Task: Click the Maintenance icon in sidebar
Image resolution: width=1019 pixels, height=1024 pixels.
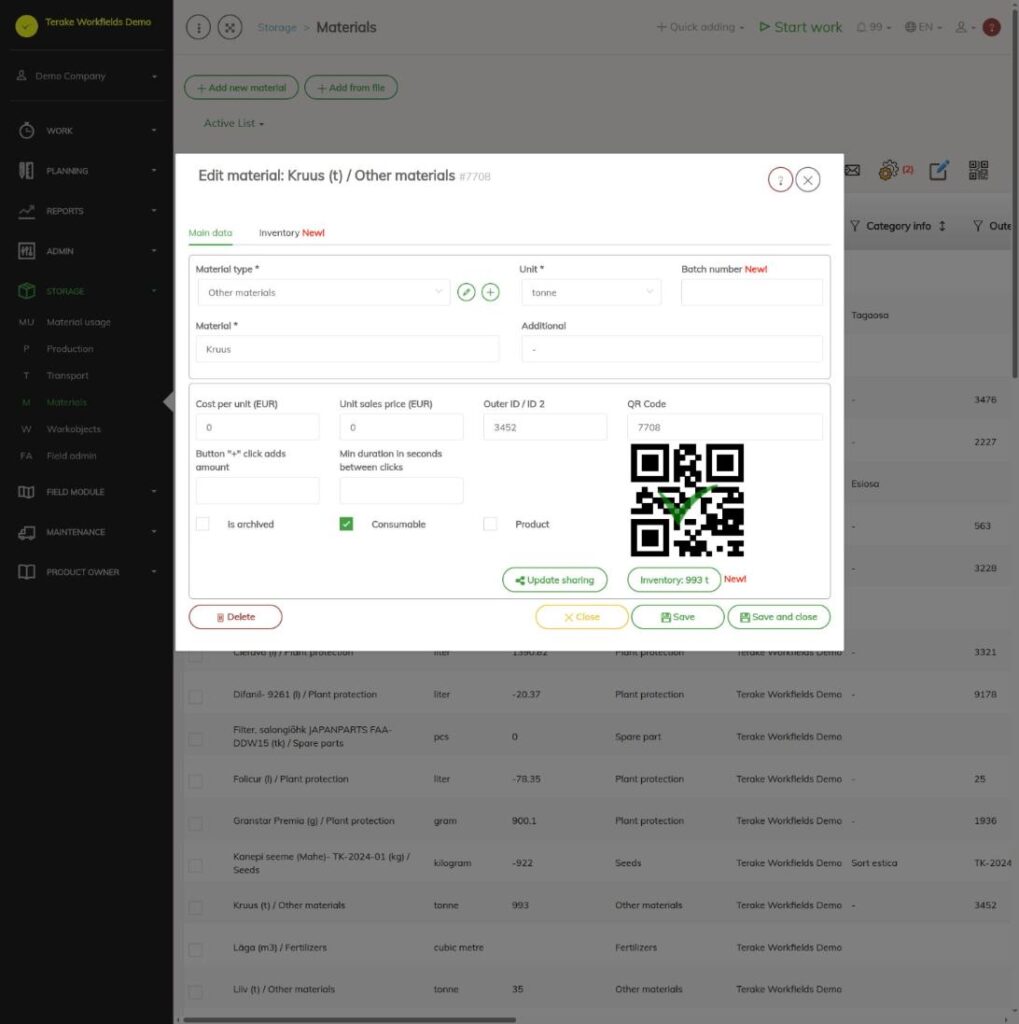Action: (26, 532)
